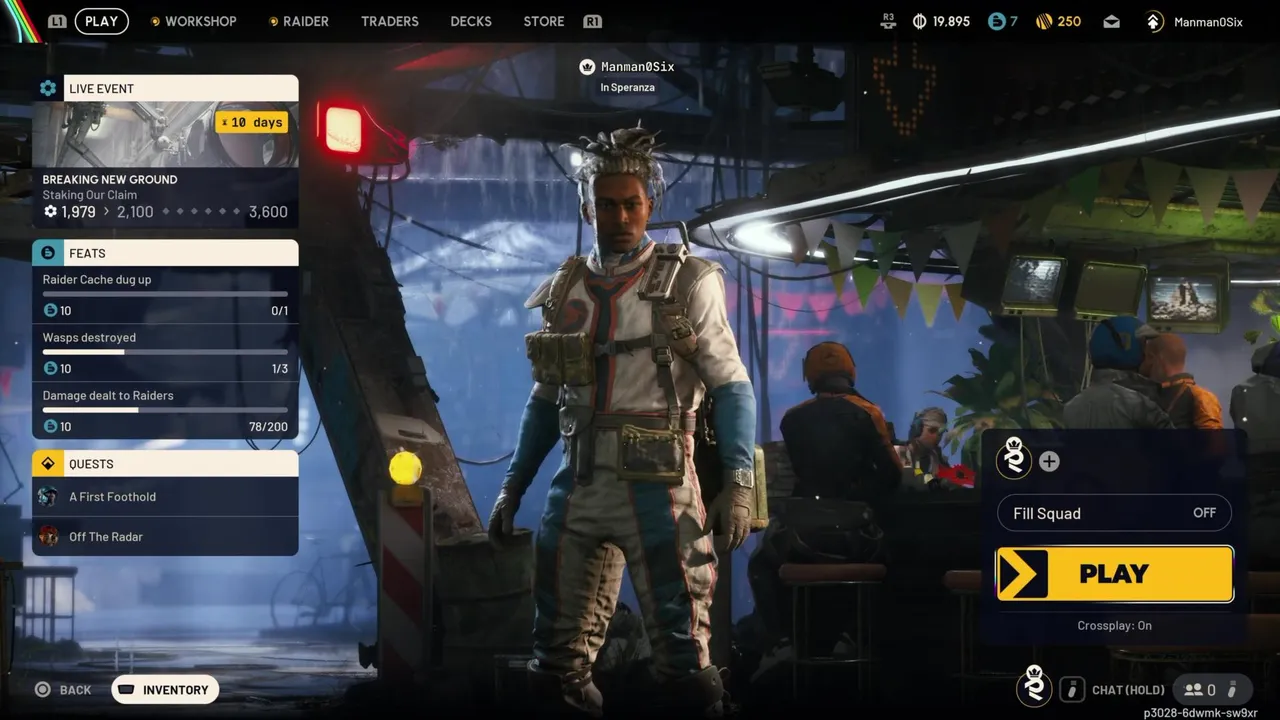Click Crossplay: On text
The image size is (1280, 720).
[x=1114, y=626]
